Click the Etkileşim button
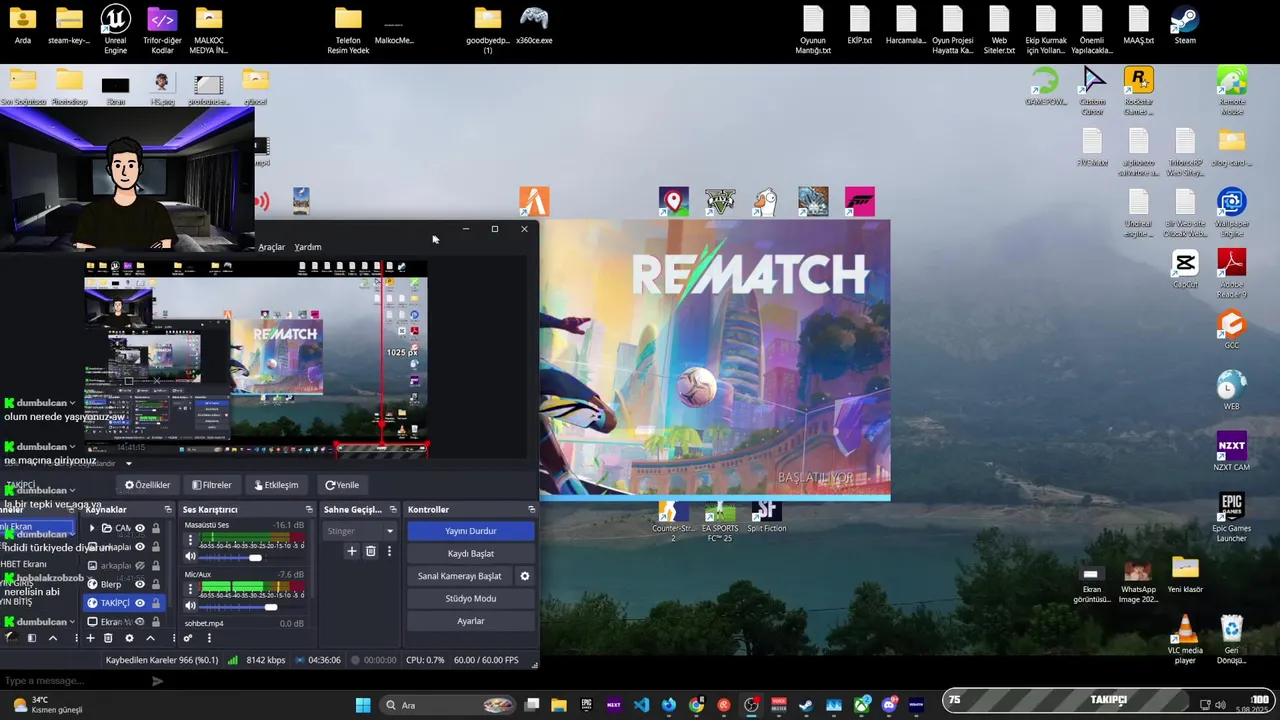 276,485
